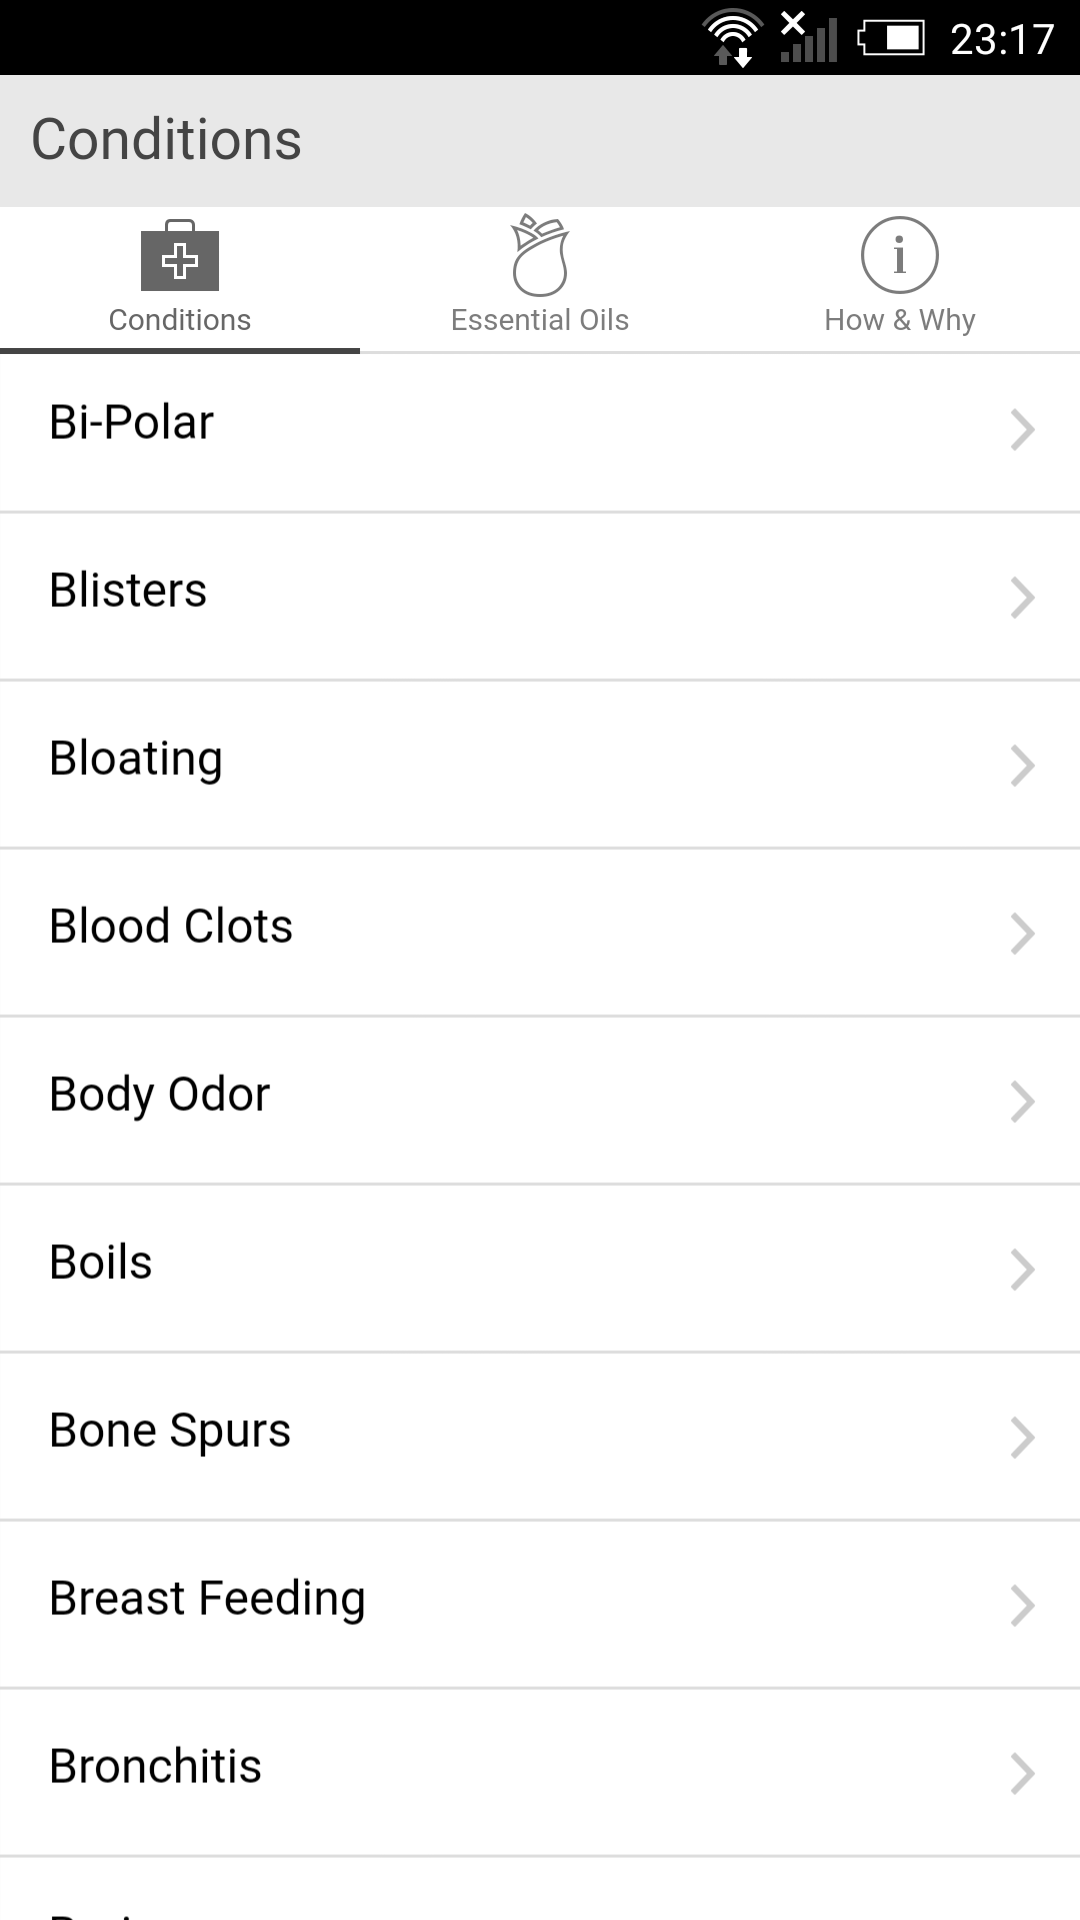Image resolution: width=1080 pixels, height=1920 pixels.
Task: Expand the Bi-Polar chevron arrow
Action: tap(1021, 430)
